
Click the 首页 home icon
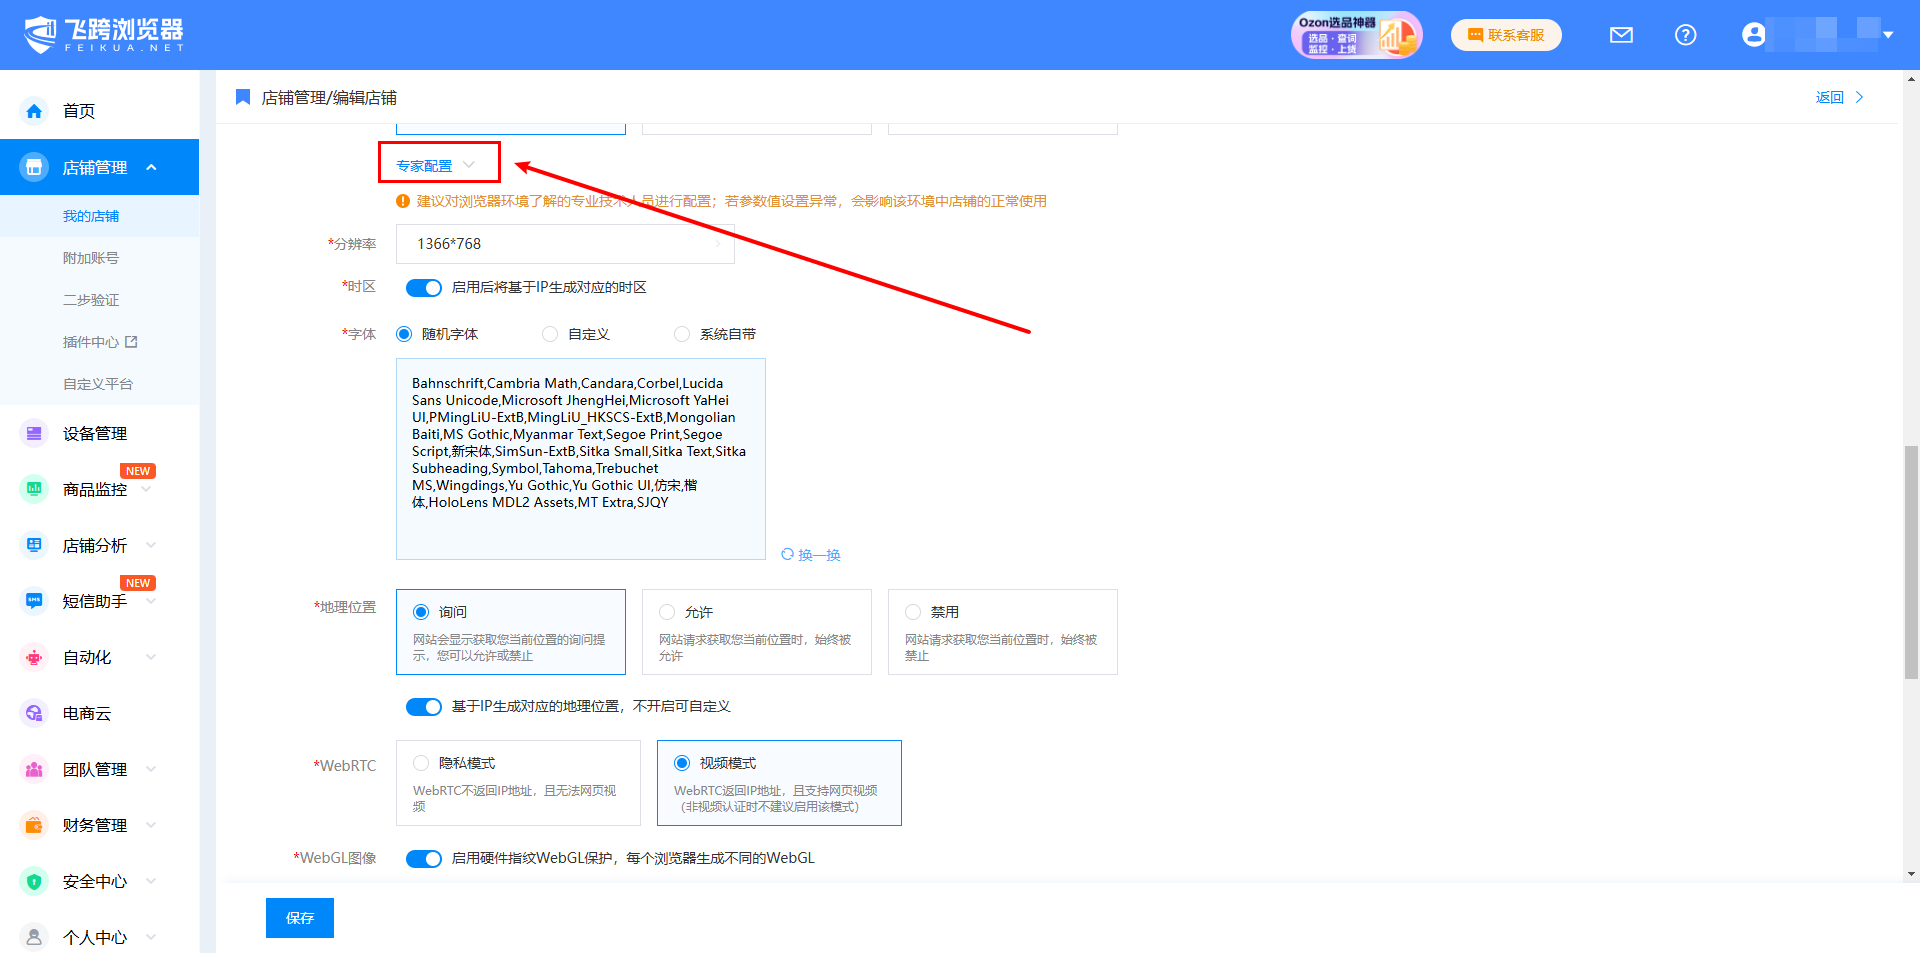coord(34,111)
